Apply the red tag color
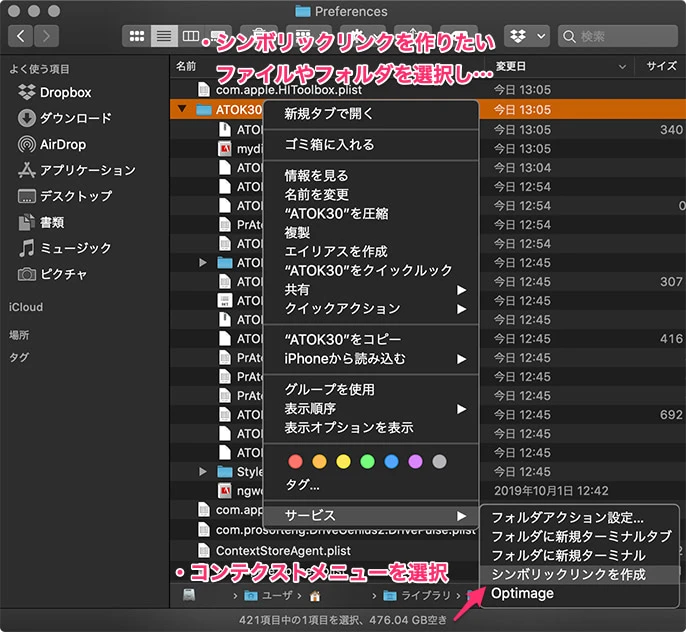Image resolution: width=686 pixels, height=632 pixels. [x=295, y=461]
